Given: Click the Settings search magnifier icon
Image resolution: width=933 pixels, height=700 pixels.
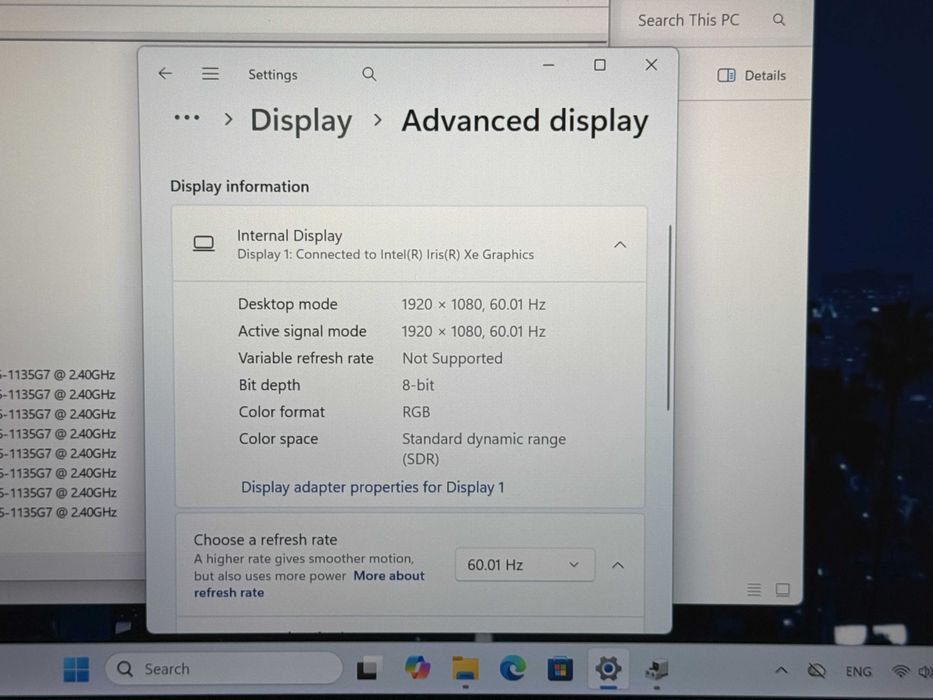Looking at the screenshot, I should coord(369,74).
